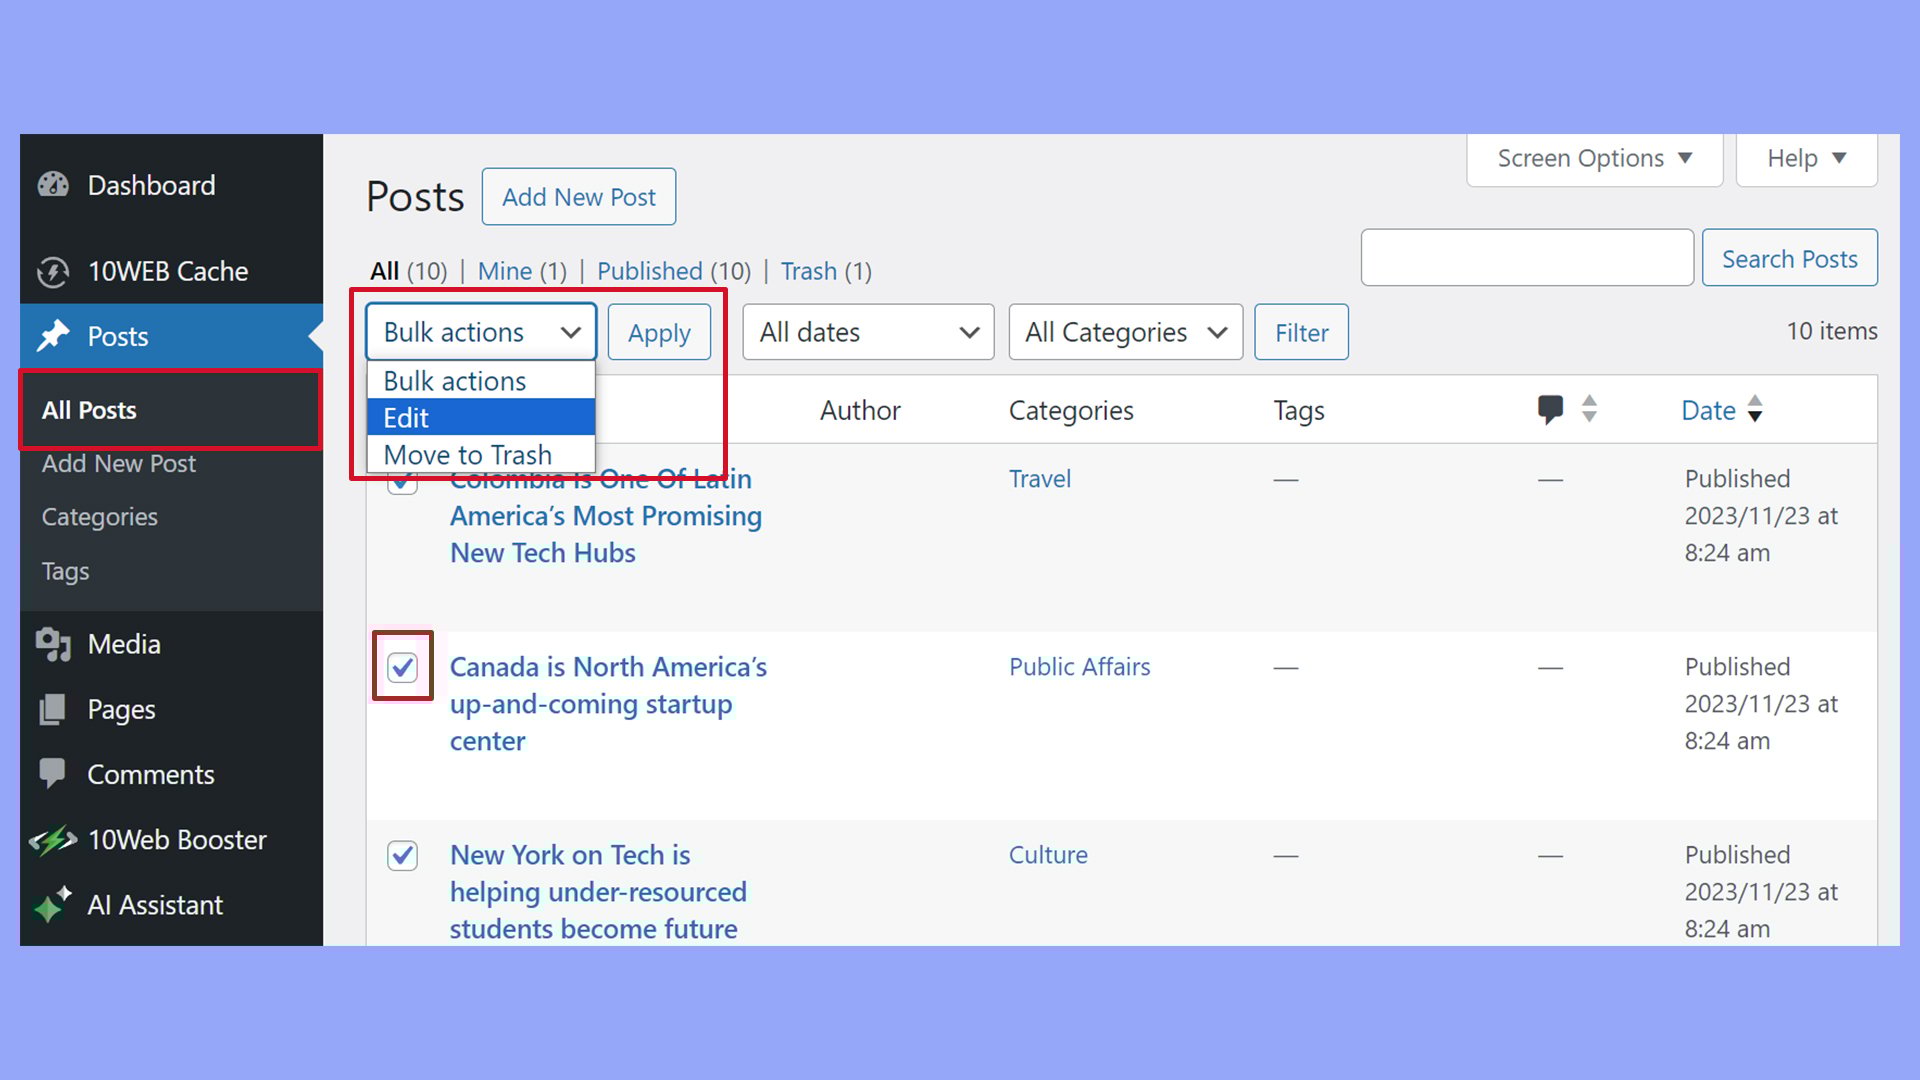Screen dimensions: 1920x1080
Task: Open Media via its music-note icon
Action: (x=53, y=644)
